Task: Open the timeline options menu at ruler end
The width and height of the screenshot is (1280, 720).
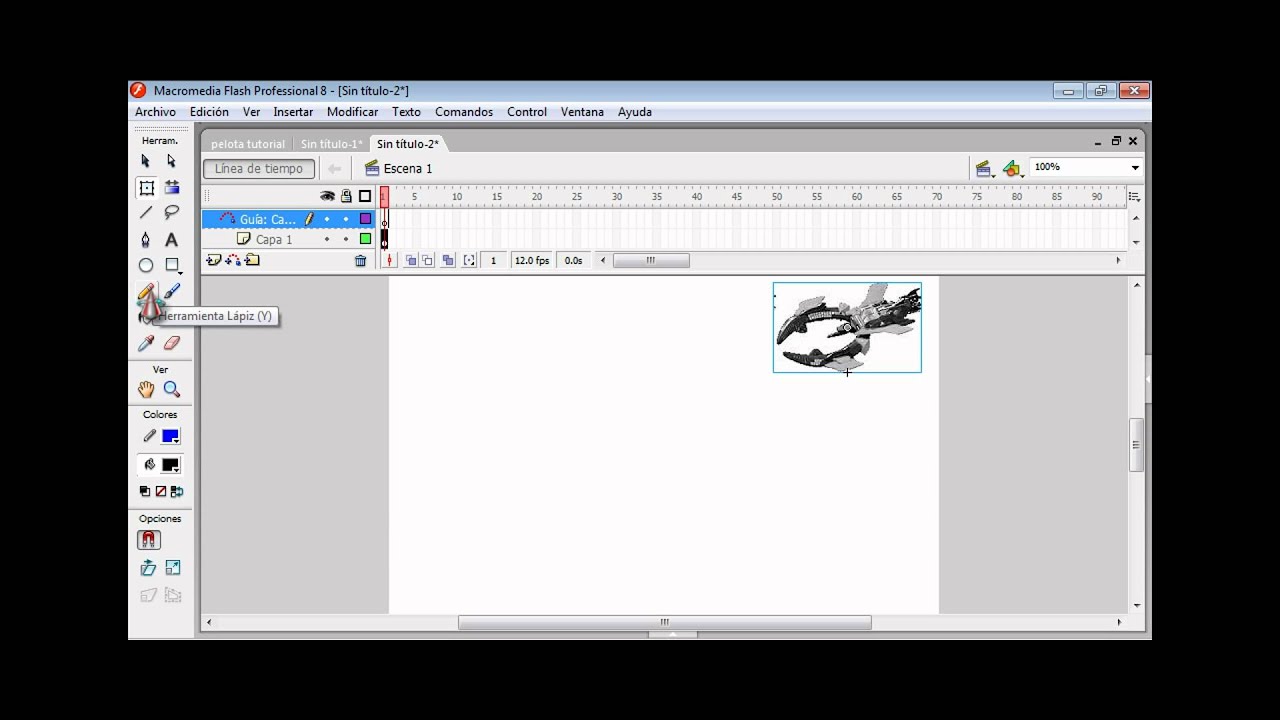Action: 1134,197
